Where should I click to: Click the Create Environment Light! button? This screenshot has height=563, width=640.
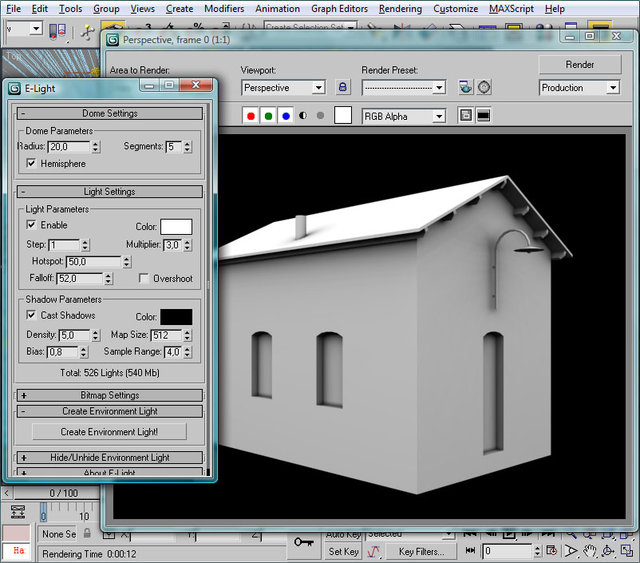pos(109,432)
